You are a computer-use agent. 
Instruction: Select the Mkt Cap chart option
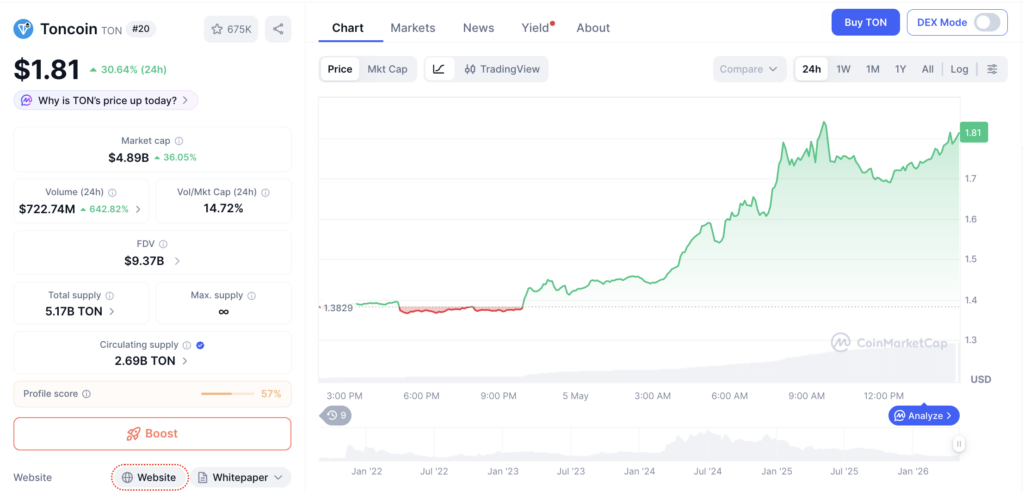(x=387, y=69)
